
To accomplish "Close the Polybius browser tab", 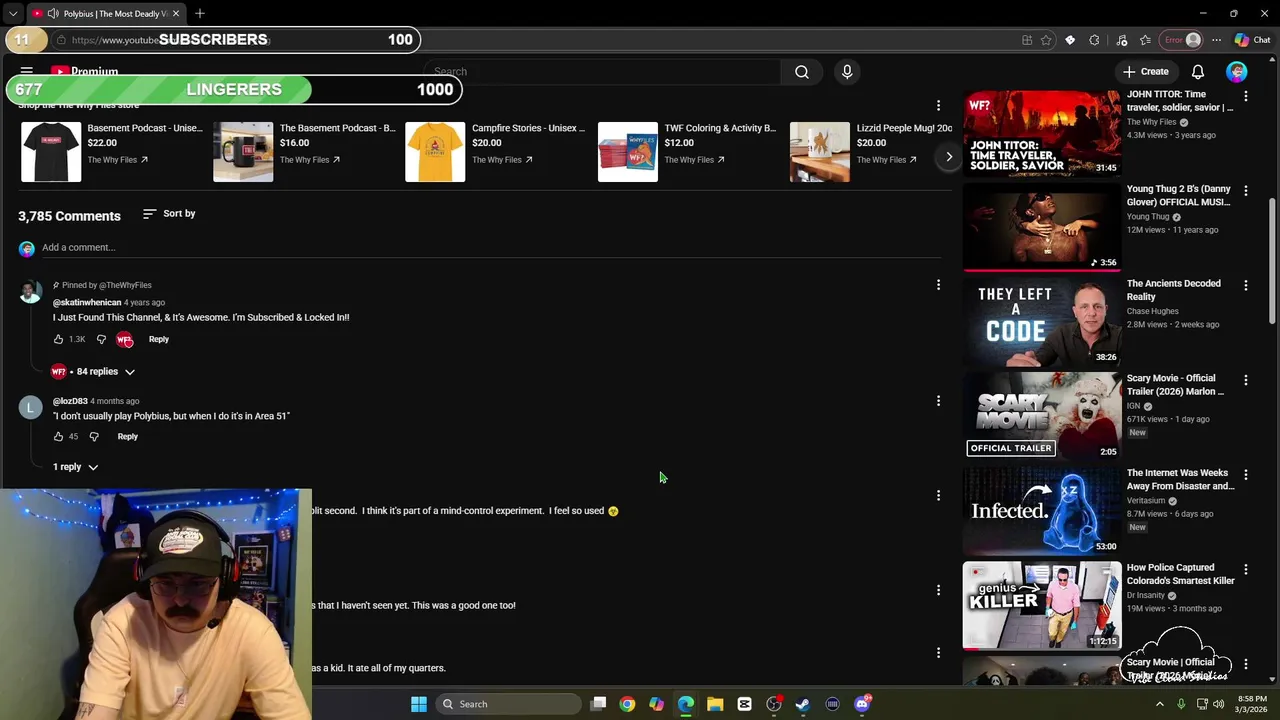I will click(x=176, y=14).
